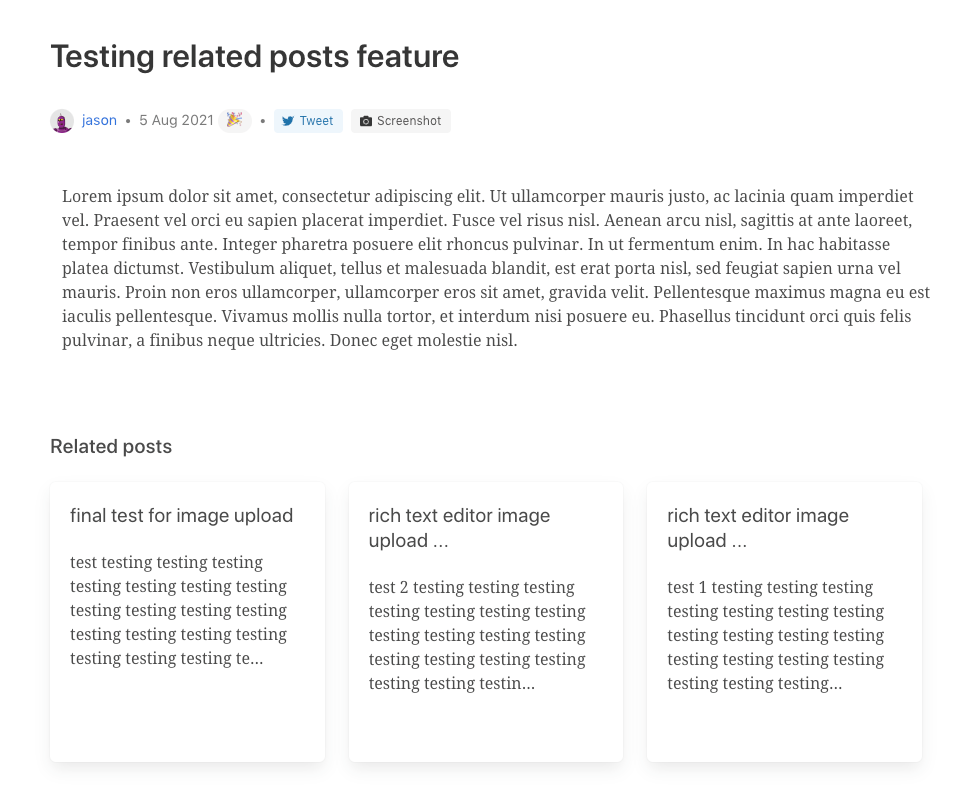Viewport: 976px width, 810px height.
Task: Click the excerpt beginning with 'test 2'
Action: coord(477,635)
